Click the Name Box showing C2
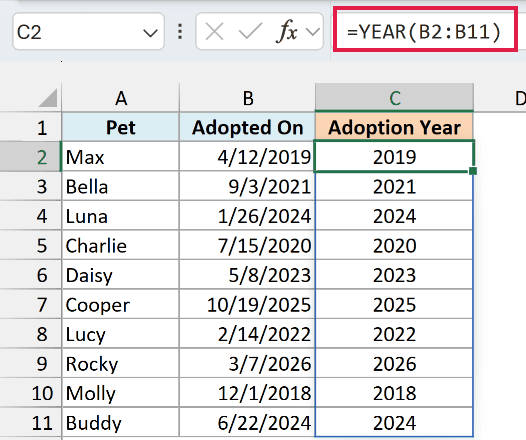 click(x=88, y=32)
